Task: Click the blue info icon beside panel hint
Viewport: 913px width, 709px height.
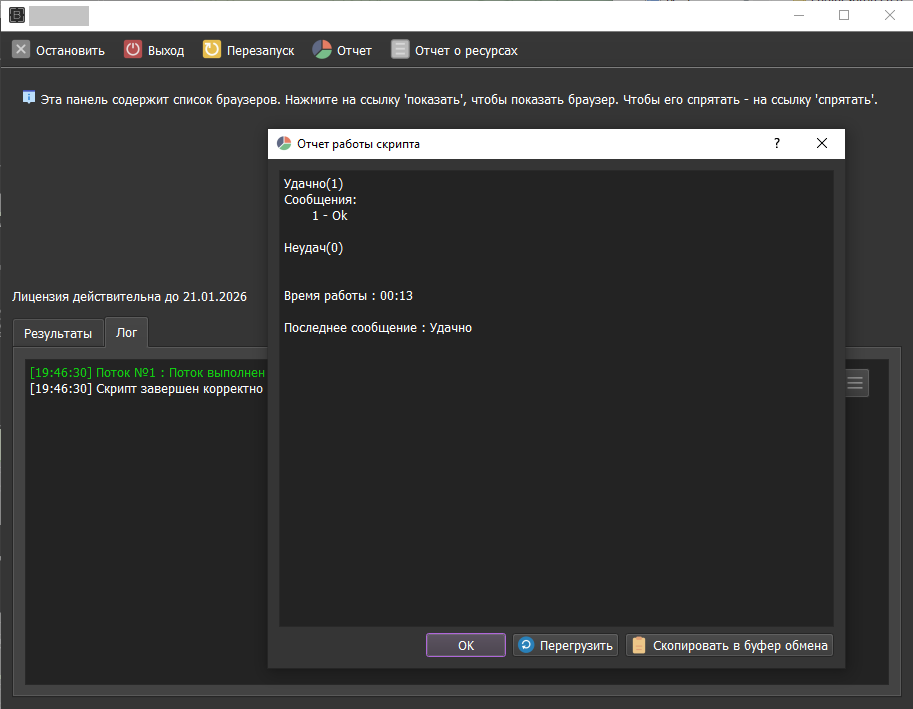Action: pyautogui.click(x=29, y=98)
